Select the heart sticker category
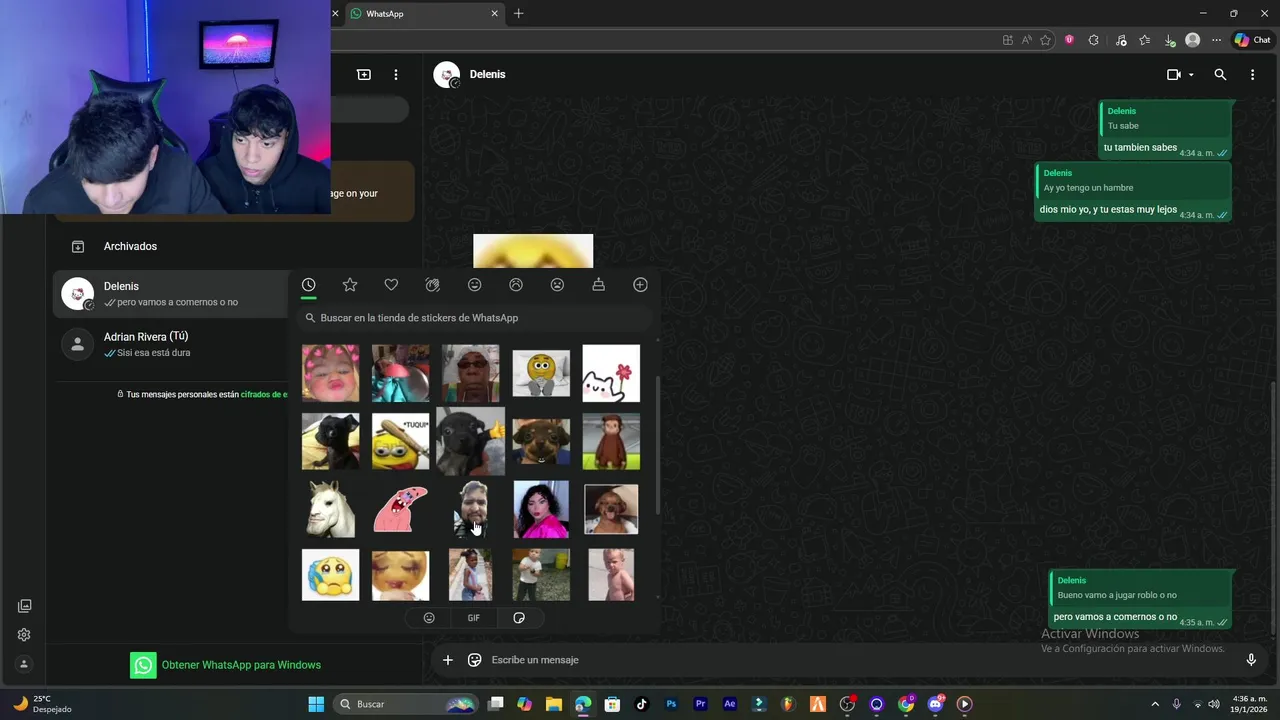 (391, 285)
